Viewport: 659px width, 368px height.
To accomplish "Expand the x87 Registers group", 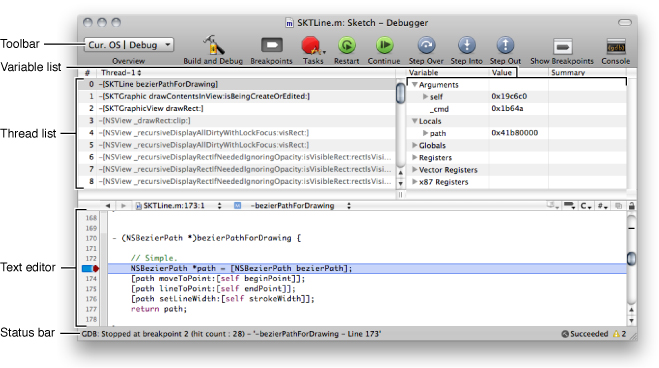I will tap(414, 182).
